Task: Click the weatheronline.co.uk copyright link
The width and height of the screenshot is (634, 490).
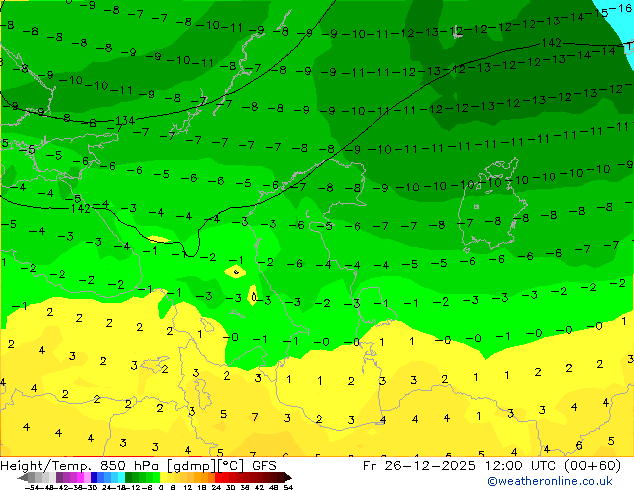Action: pyautogui.click(x=550, y=481)
